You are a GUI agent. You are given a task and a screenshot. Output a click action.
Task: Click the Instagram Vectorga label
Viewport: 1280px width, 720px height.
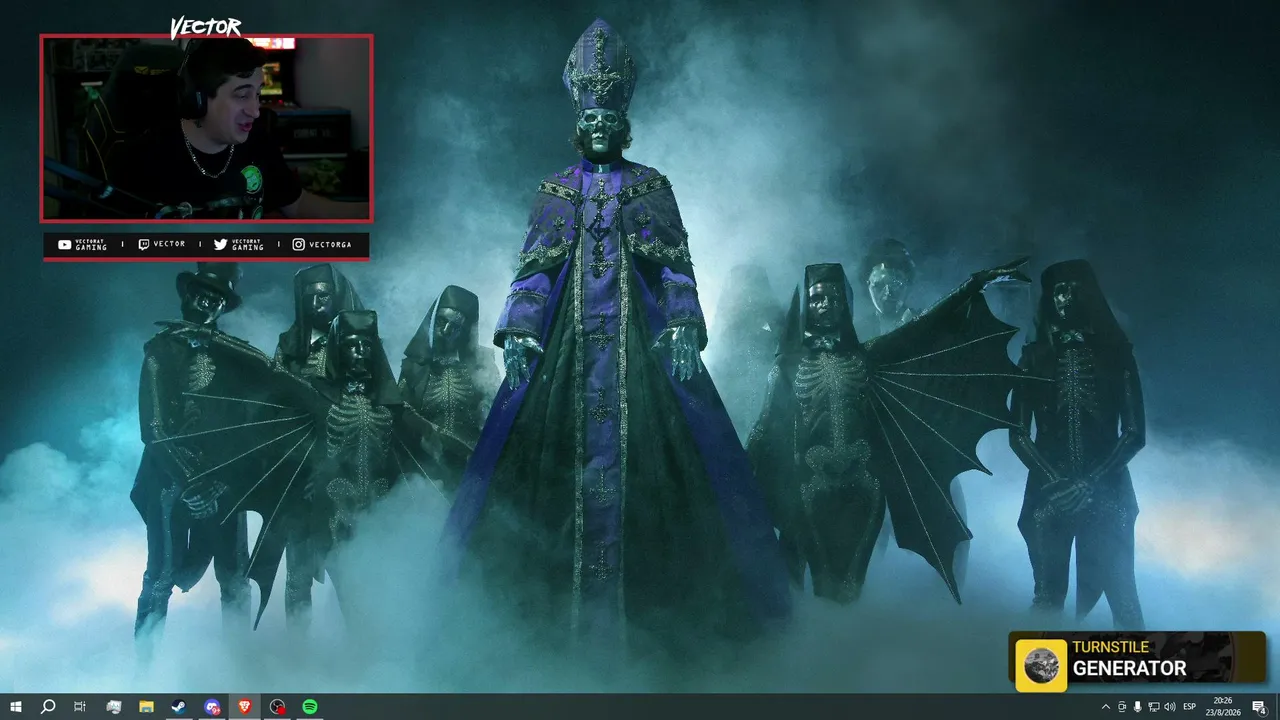click(322, 244)
